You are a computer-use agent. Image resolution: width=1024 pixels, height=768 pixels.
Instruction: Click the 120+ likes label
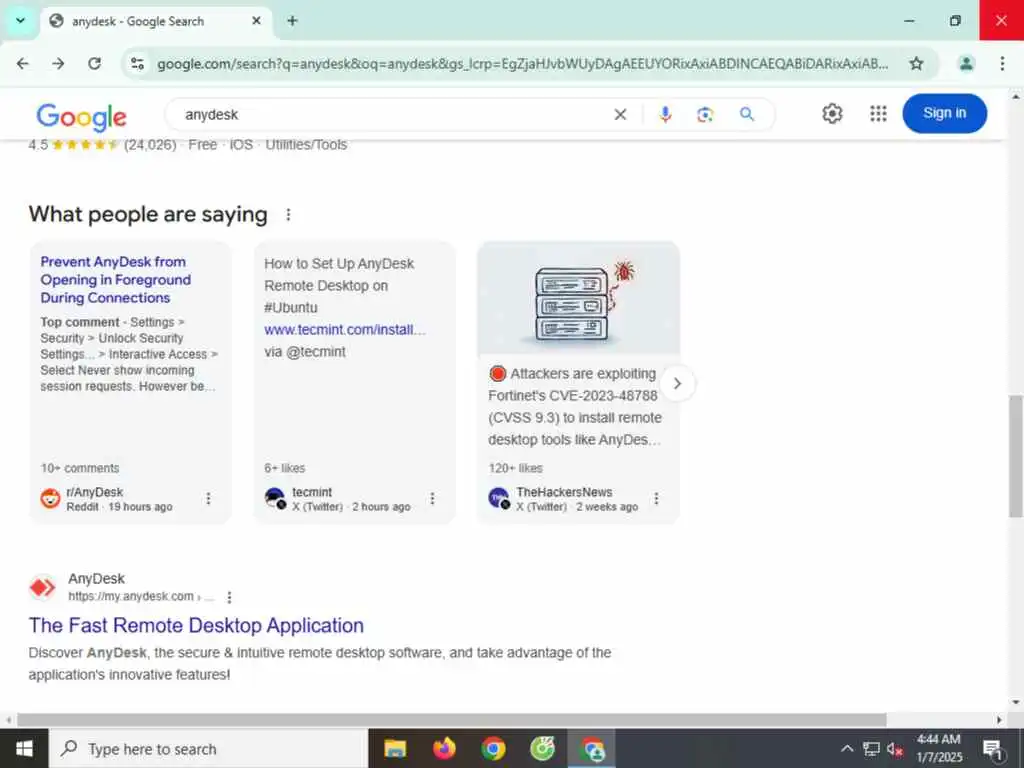pos(515,468)
